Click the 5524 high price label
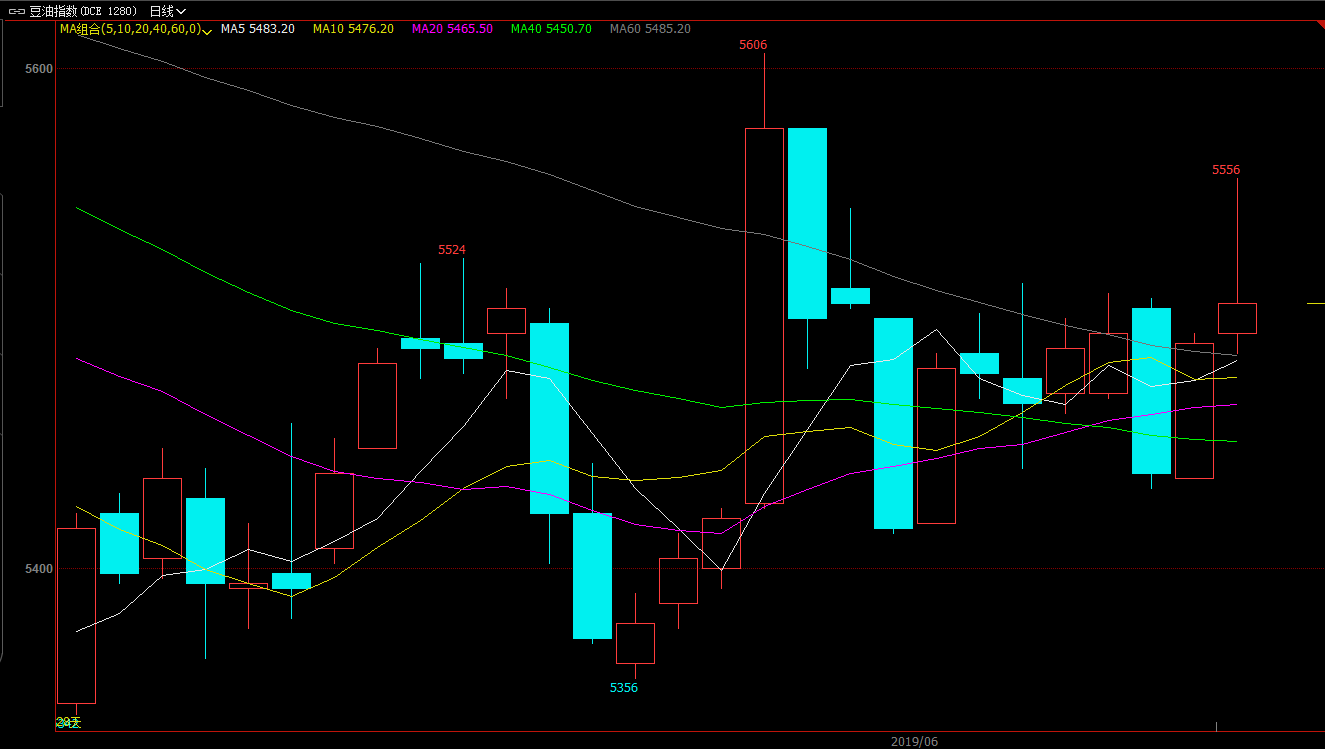 (x=452, y=249)
